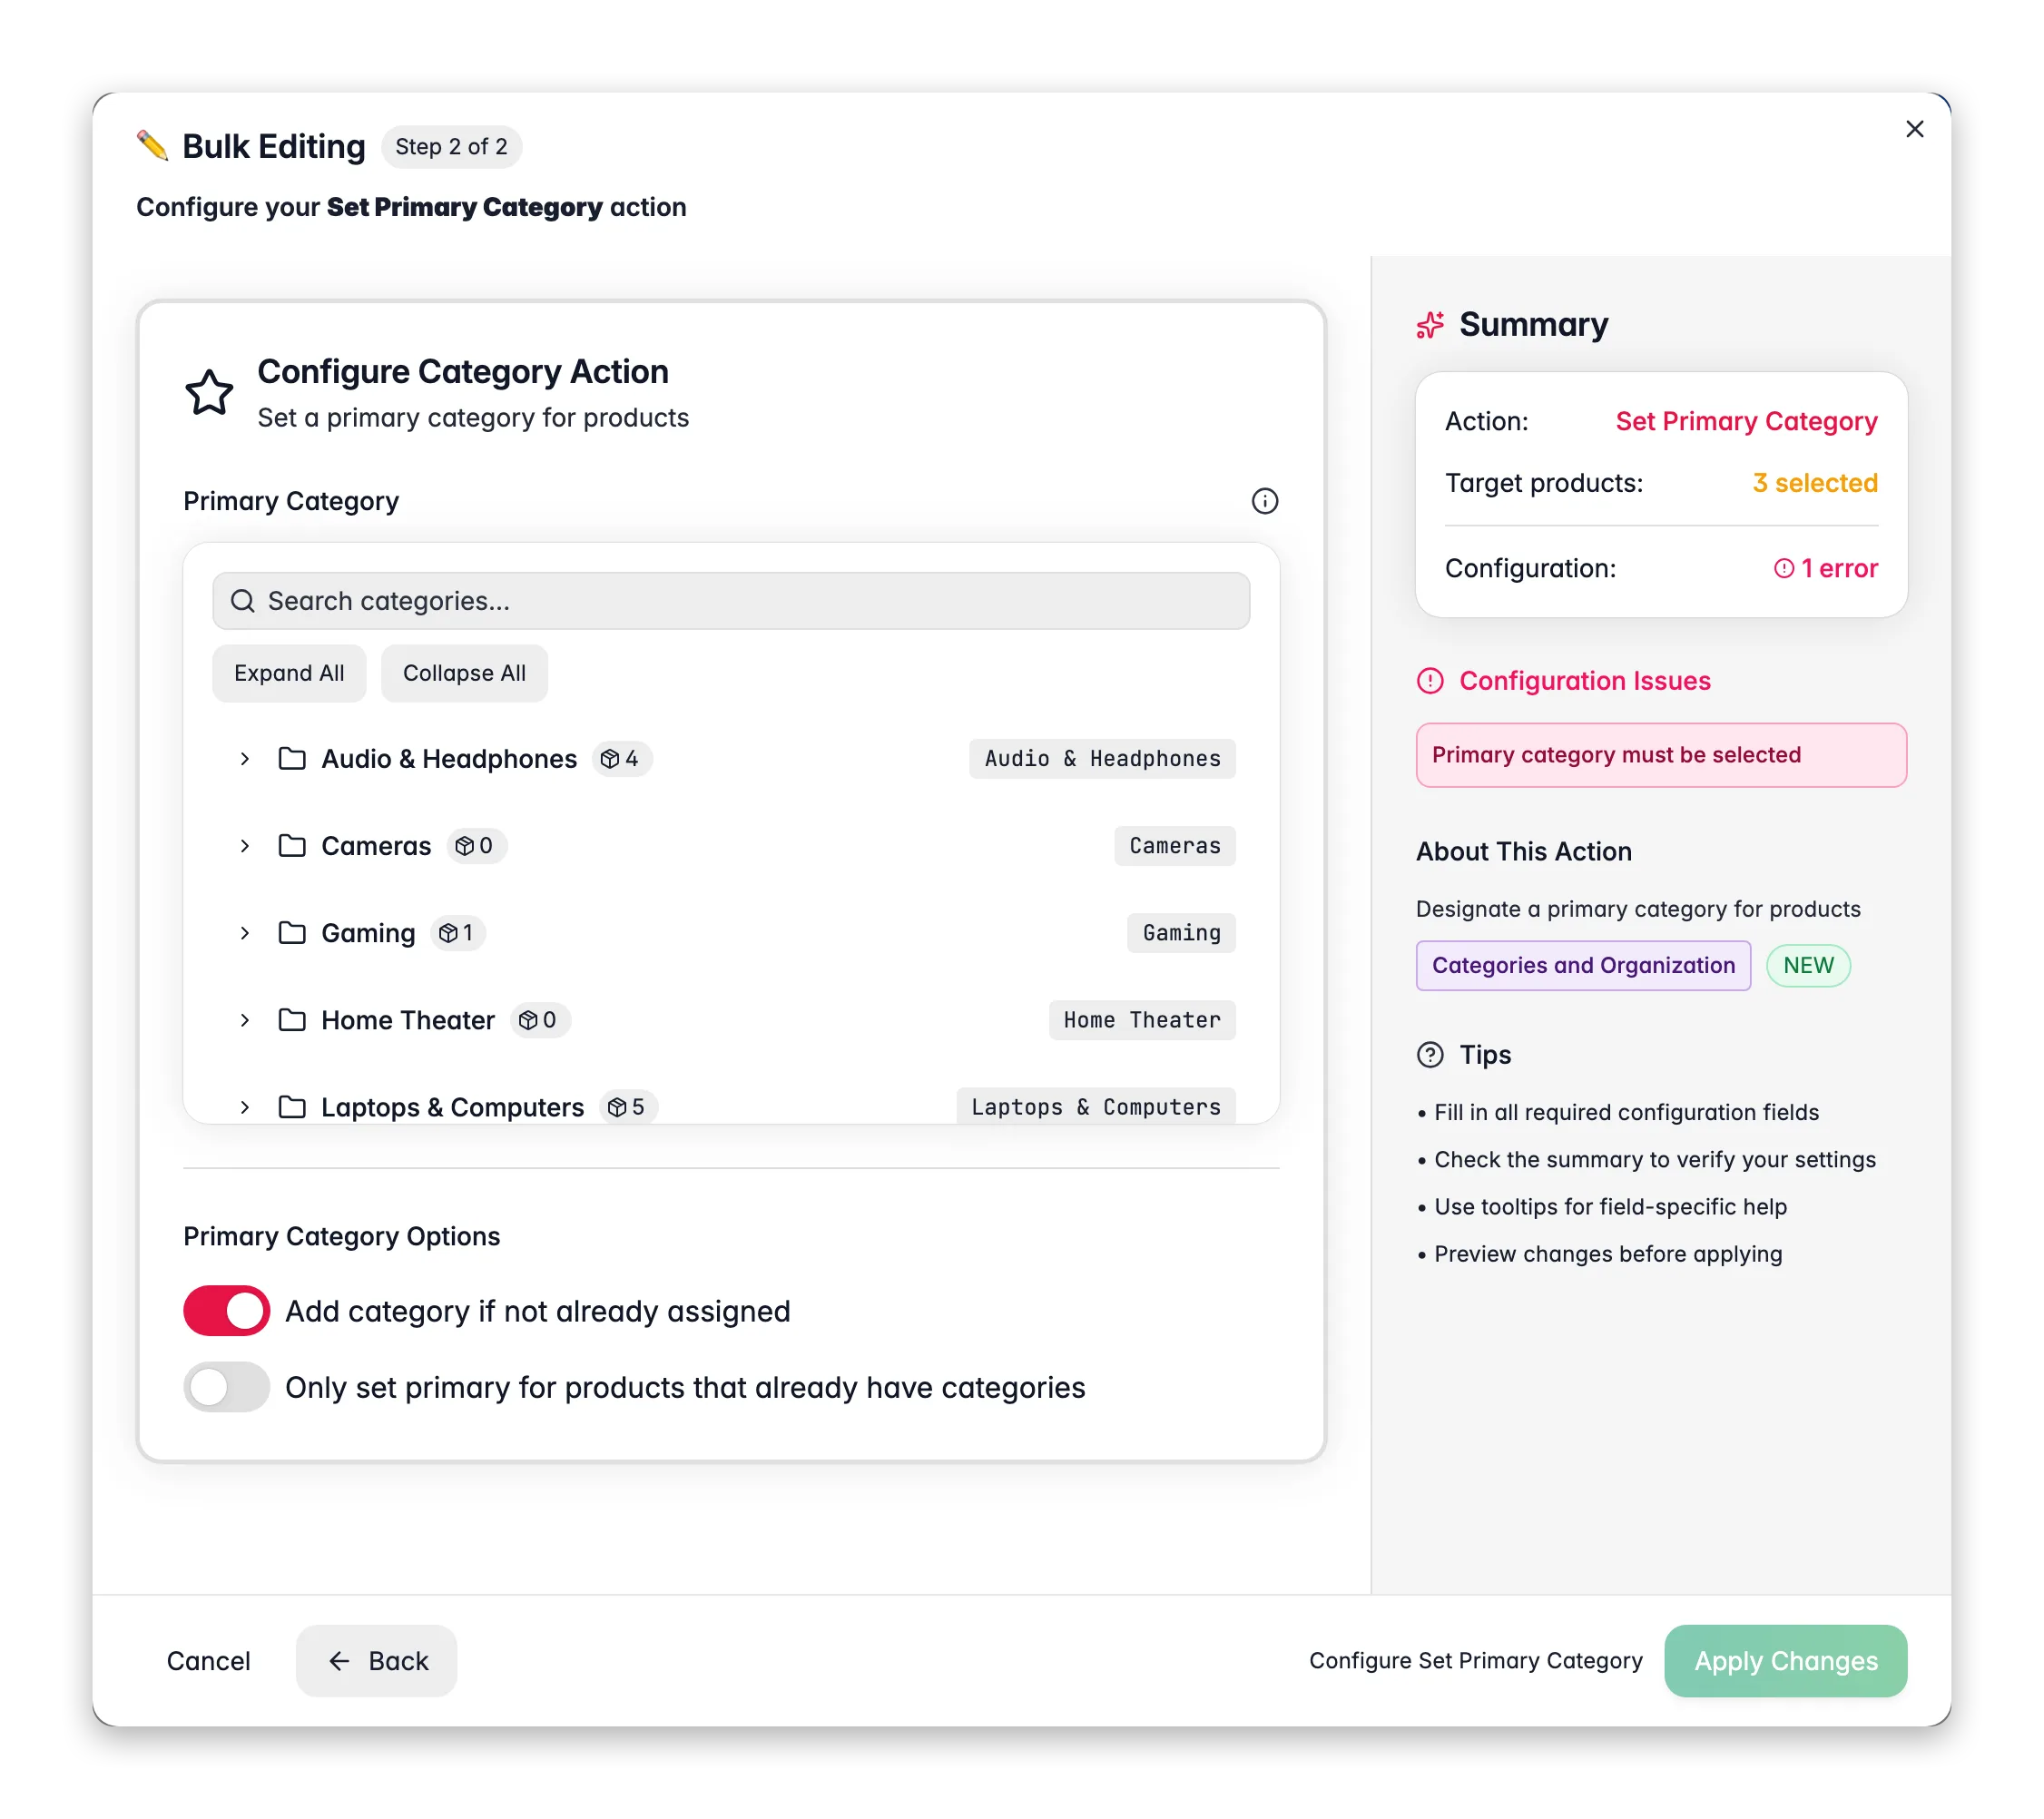2044x1819 pixels.
Task: Expand the Gaming category chevron
Action: (244, 933)
